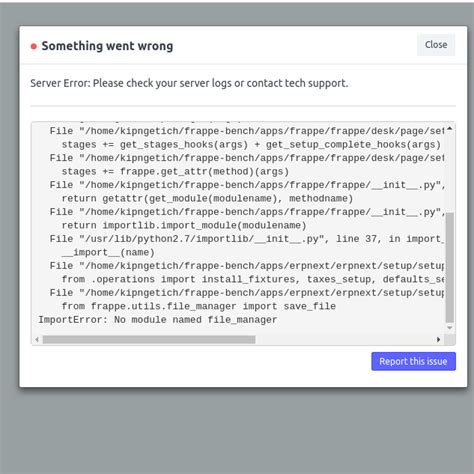
Task: Click the traceback scroll up arrow
Action: coord(450,129)
